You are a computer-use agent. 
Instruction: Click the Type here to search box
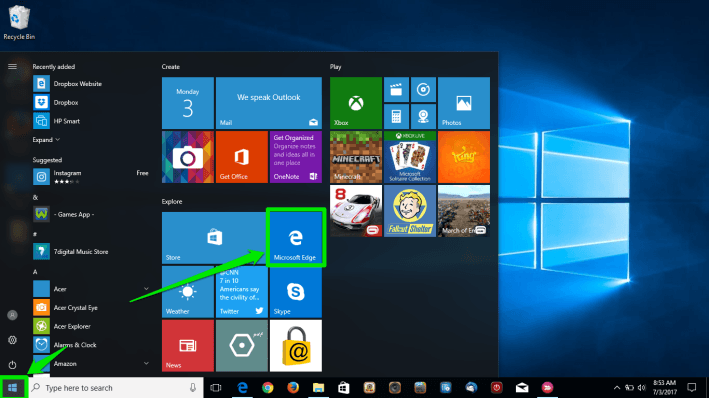click(x=116, y=388)
